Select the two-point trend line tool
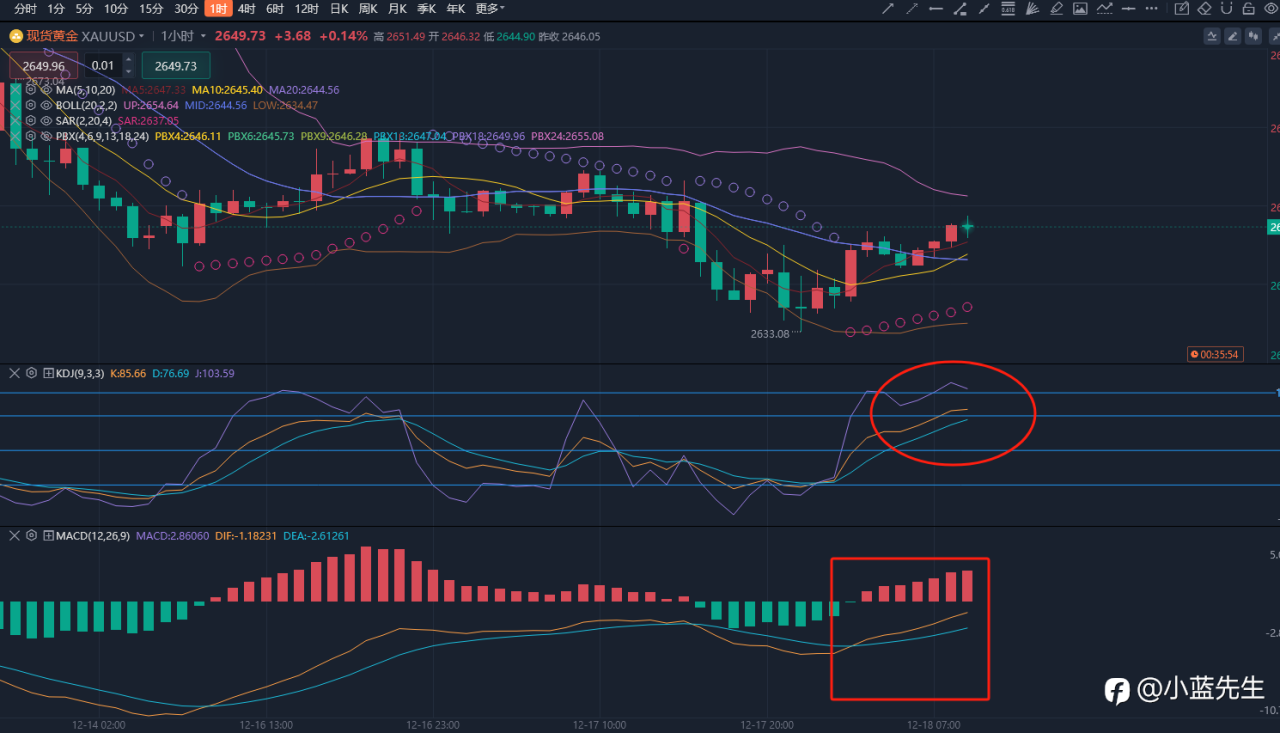Screen dimensions: 1280x733 point(984,9)
